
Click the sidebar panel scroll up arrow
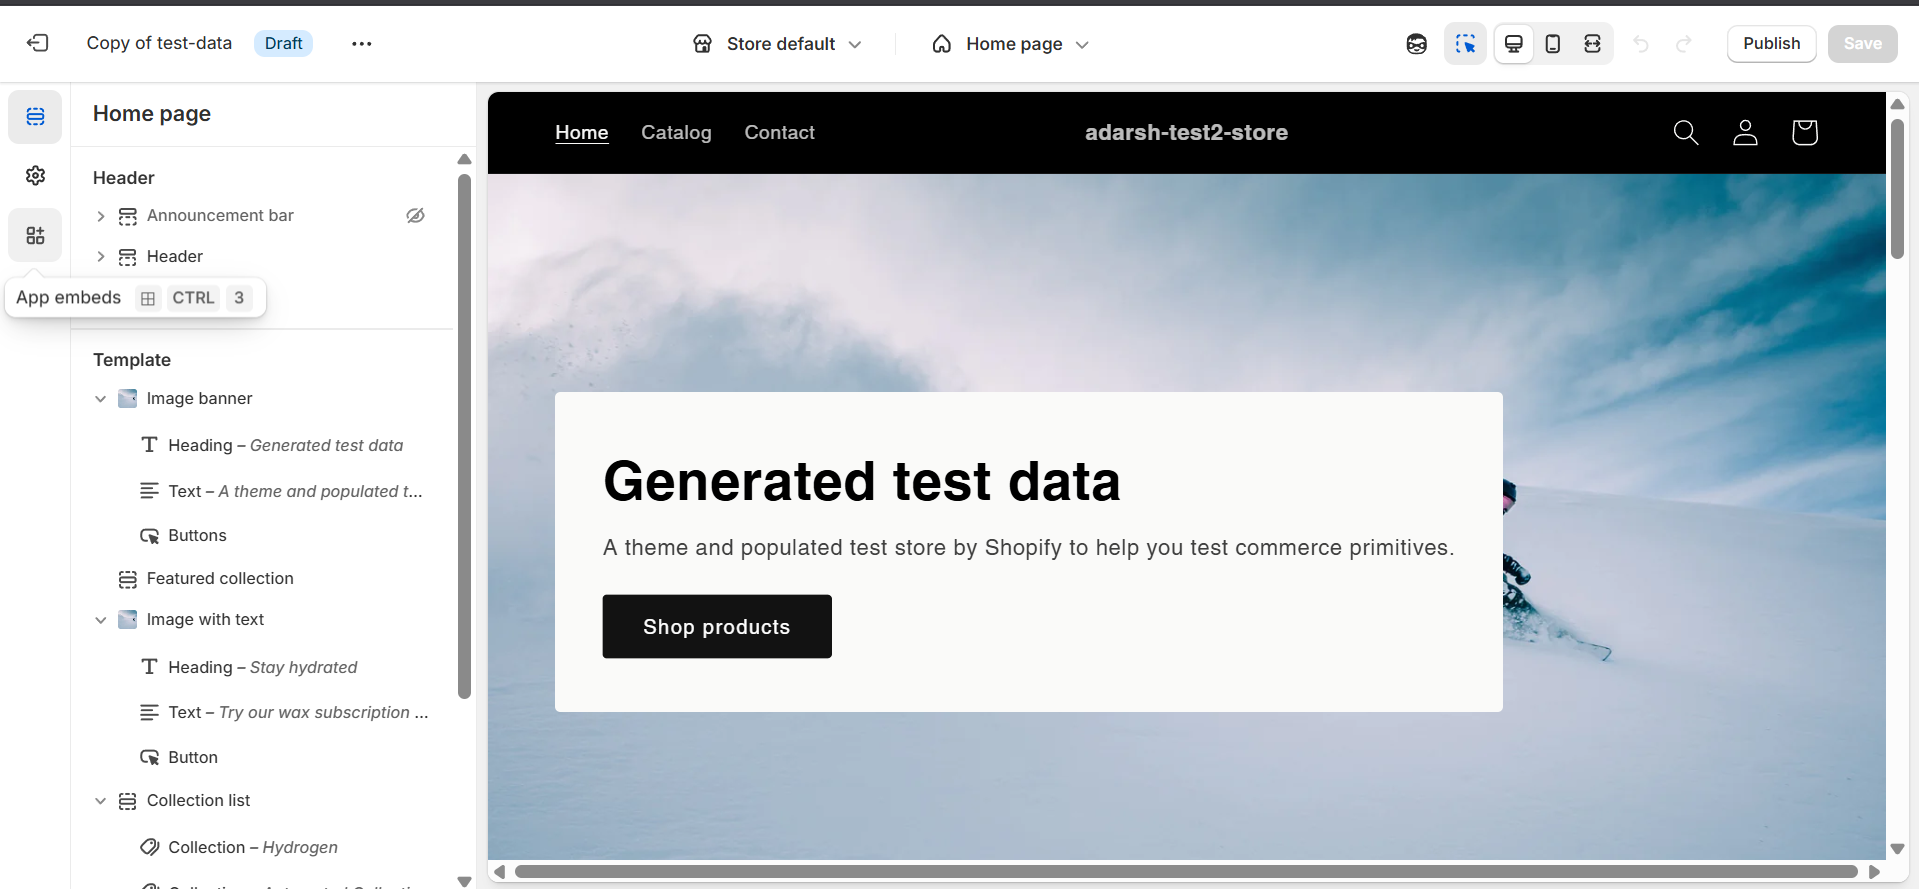coord(464,159)
